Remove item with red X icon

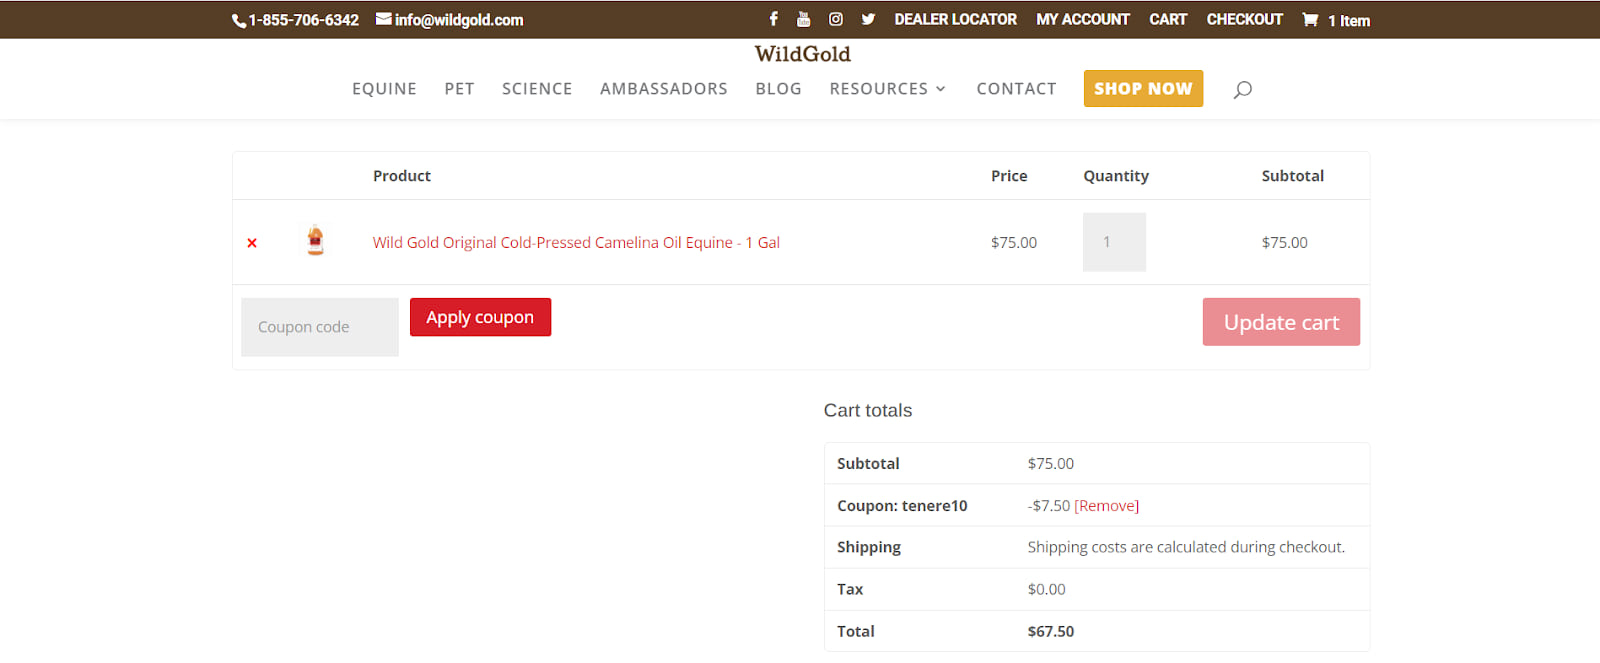[252, 243]
